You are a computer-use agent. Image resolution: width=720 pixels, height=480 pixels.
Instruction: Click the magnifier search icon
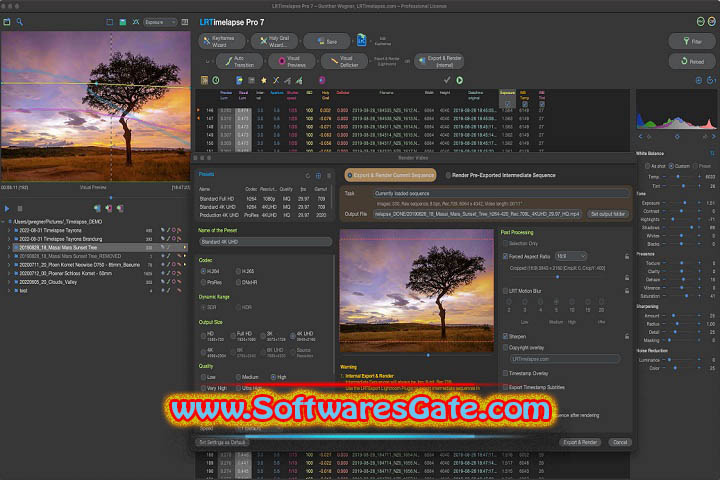pyautogui.click(x=20, y=22)
